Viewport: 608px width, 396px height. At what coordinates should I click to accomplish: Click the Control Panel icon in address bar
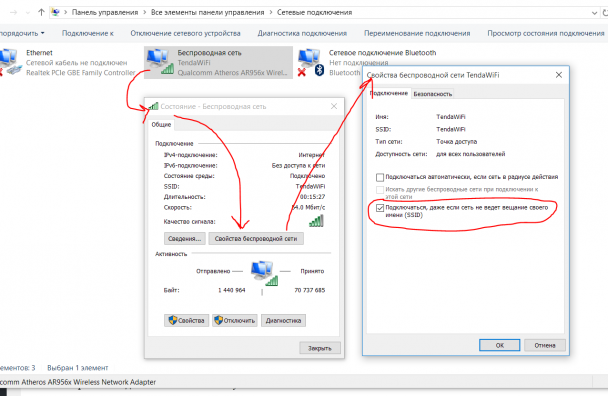[x=56, y=12]
